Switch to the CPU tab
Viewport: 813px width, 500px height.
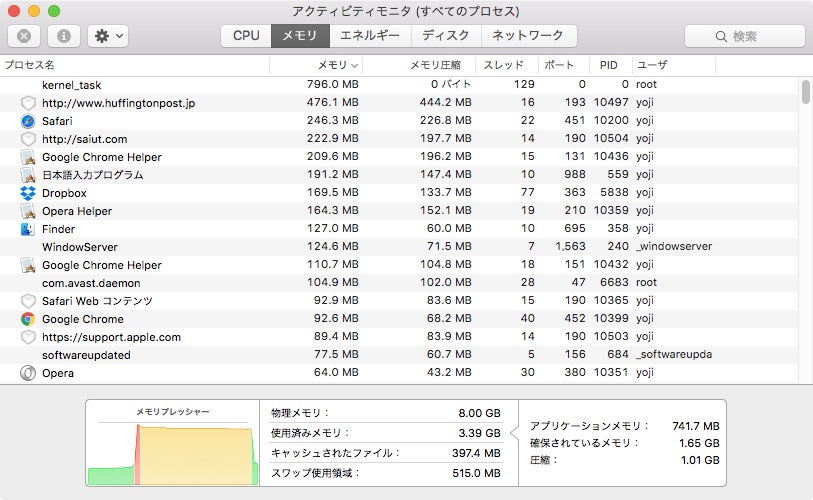246,36
